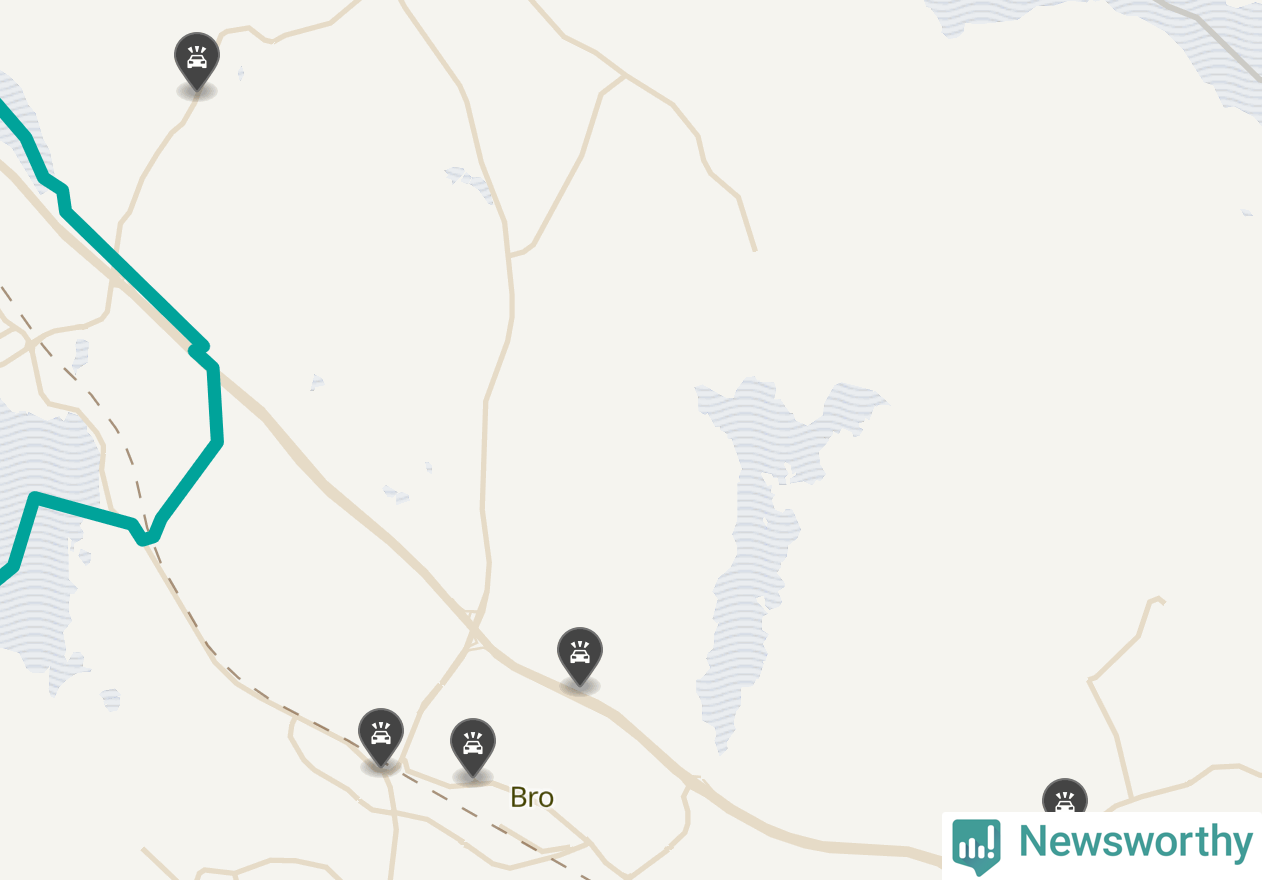This screenshot has width=1262, height=880.
Task: Select the crash marker partly hidden behind Newsworthy logo
Action: [1065, 796]
